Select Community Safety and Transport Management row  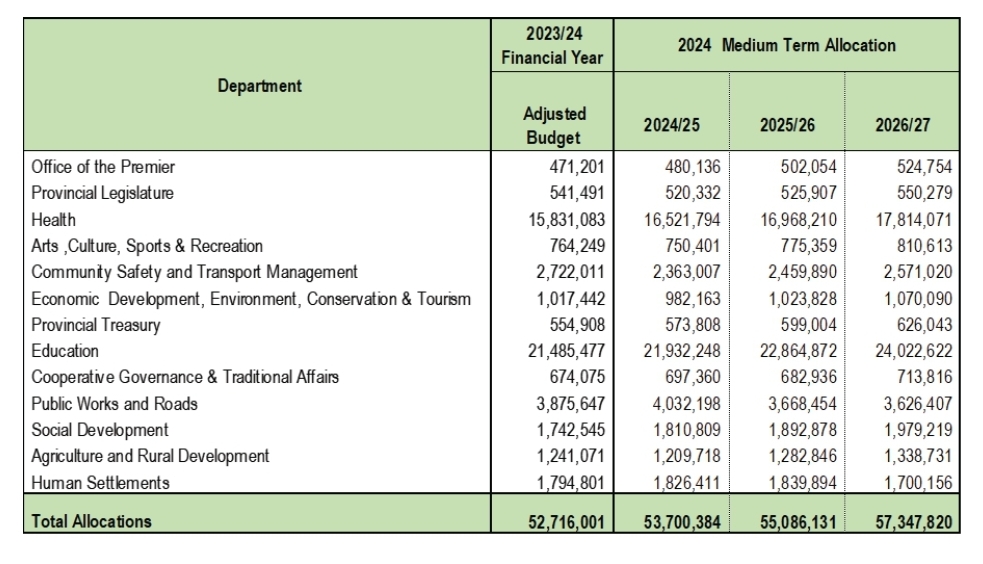[x=194, y=272]
